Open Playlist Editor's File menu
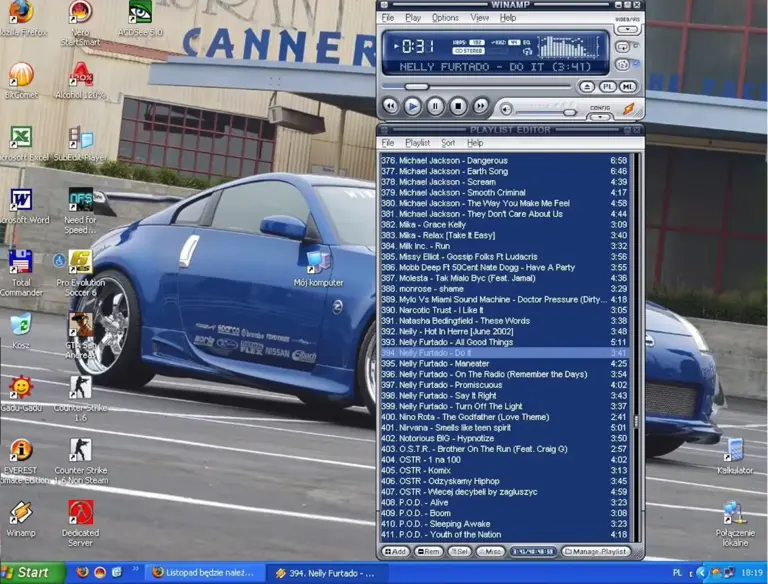768x584 pixels. [x=387, y=143]
